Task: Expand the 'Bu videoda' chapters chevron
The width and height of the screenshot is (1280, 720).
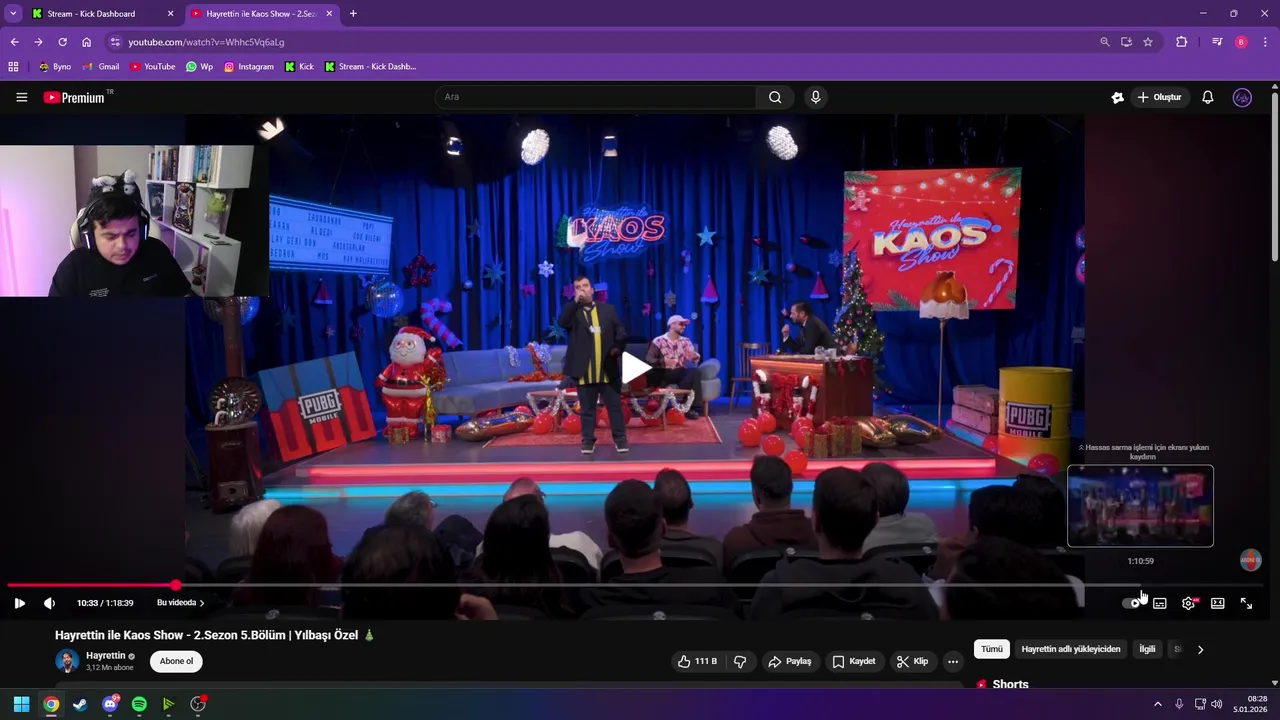Action: [x=202, y=603]
